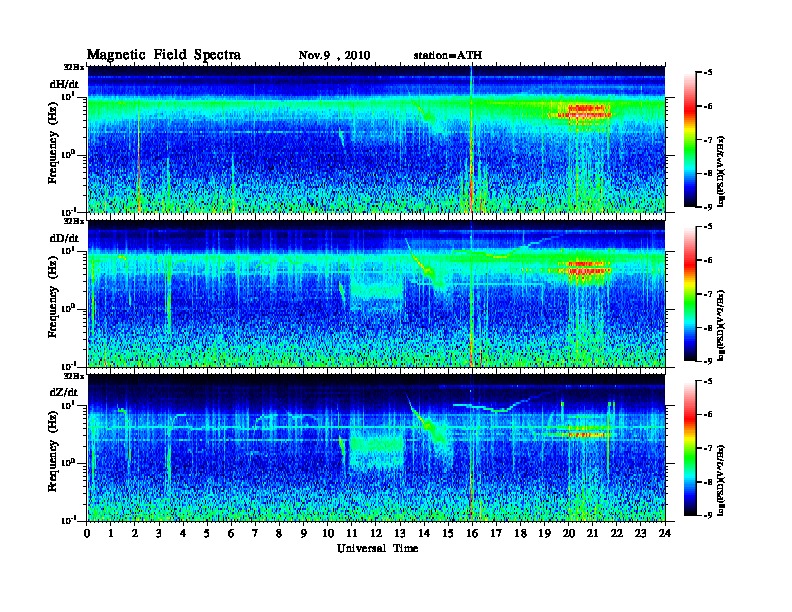Image resolution: width=792 pixels, height=612 pixels.
Task: Click the dH/dt panel label
Action: (x=64, y=84)
